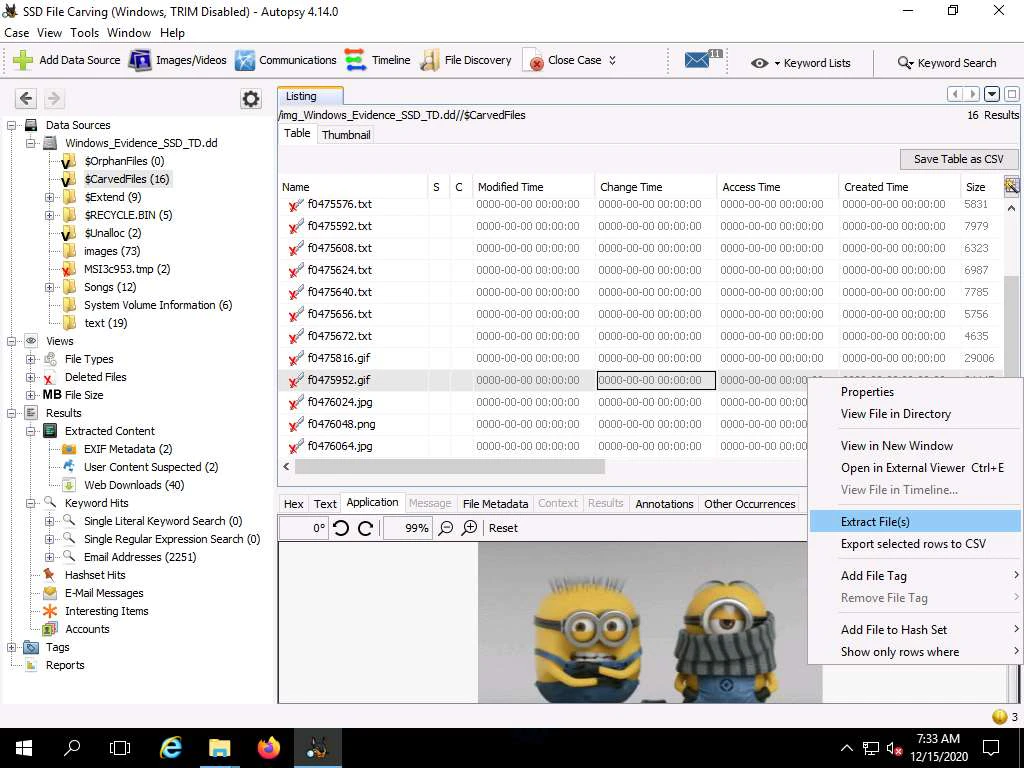1024x768 pixels.
Task: Switch to the Hex tab
Action: click(293, 504)
